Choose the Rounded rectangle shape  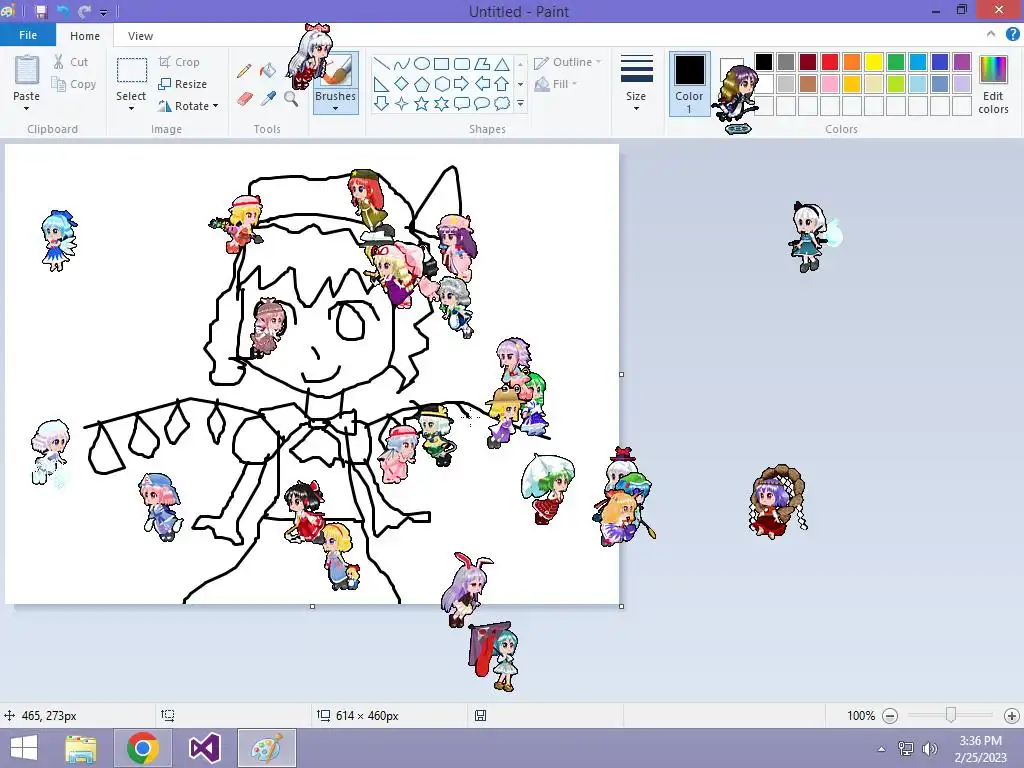pyautogui.click(x=462, y=63)
